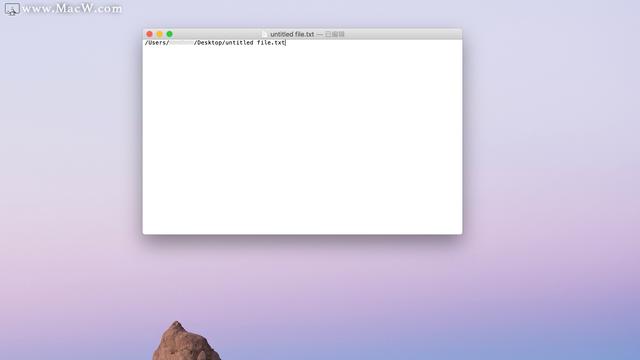Screen dimensions: 640x360
Task: Click the document proxy icon in the title bar
Action: [264, 34]
